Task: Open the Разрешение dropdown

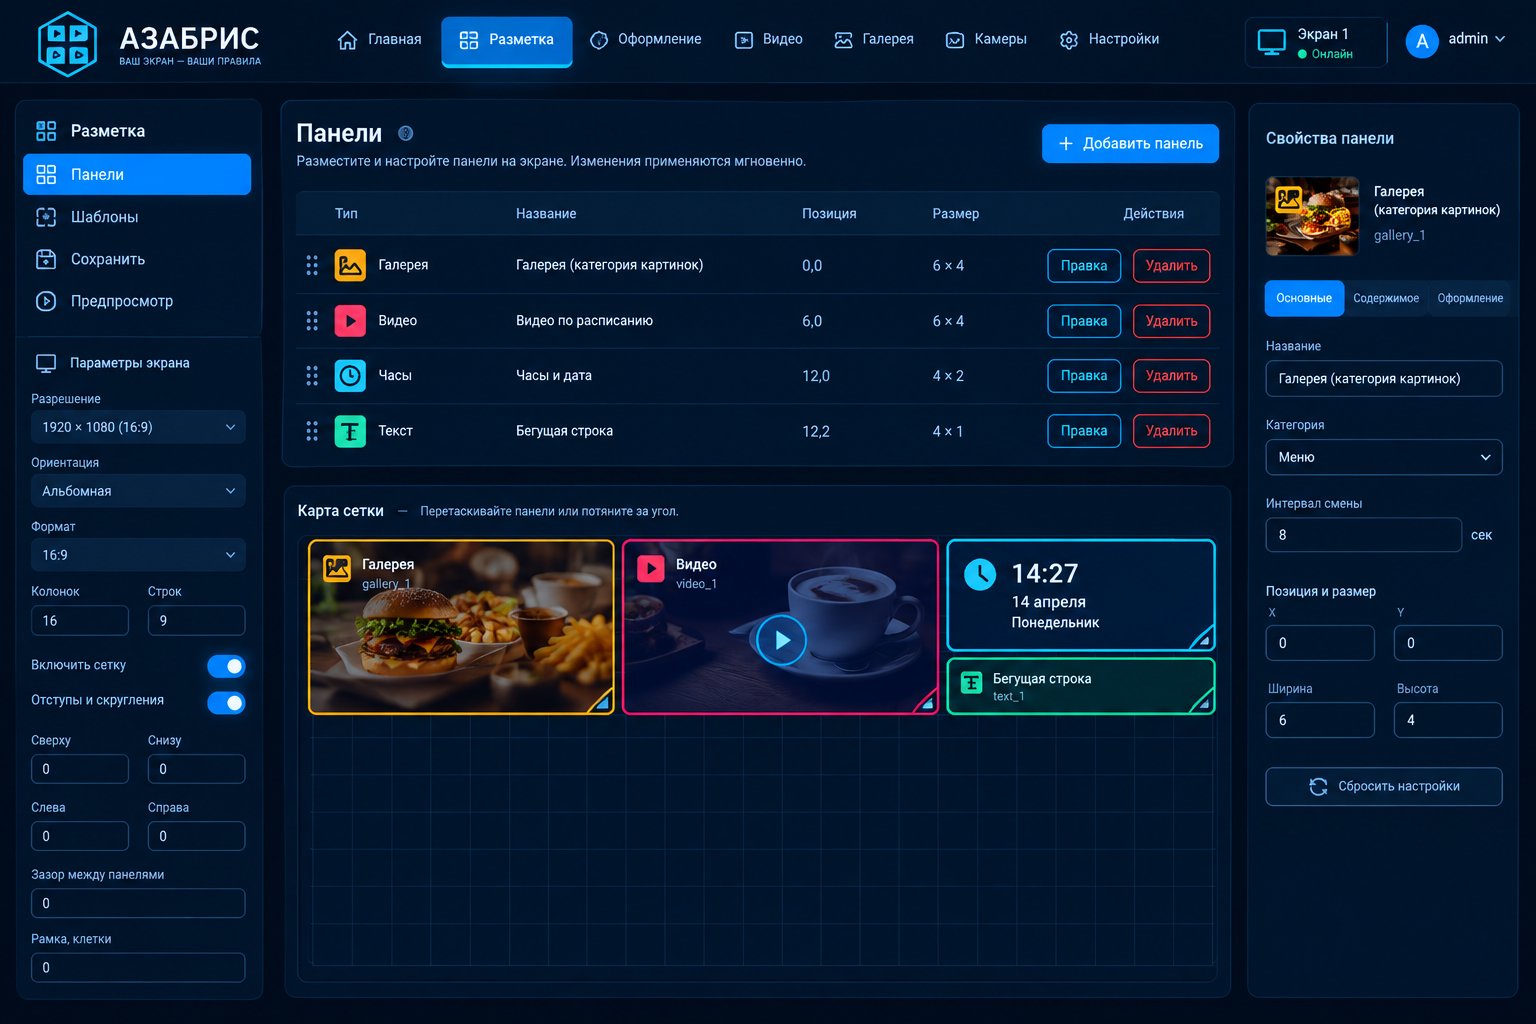Action: (x=138, y=427)
